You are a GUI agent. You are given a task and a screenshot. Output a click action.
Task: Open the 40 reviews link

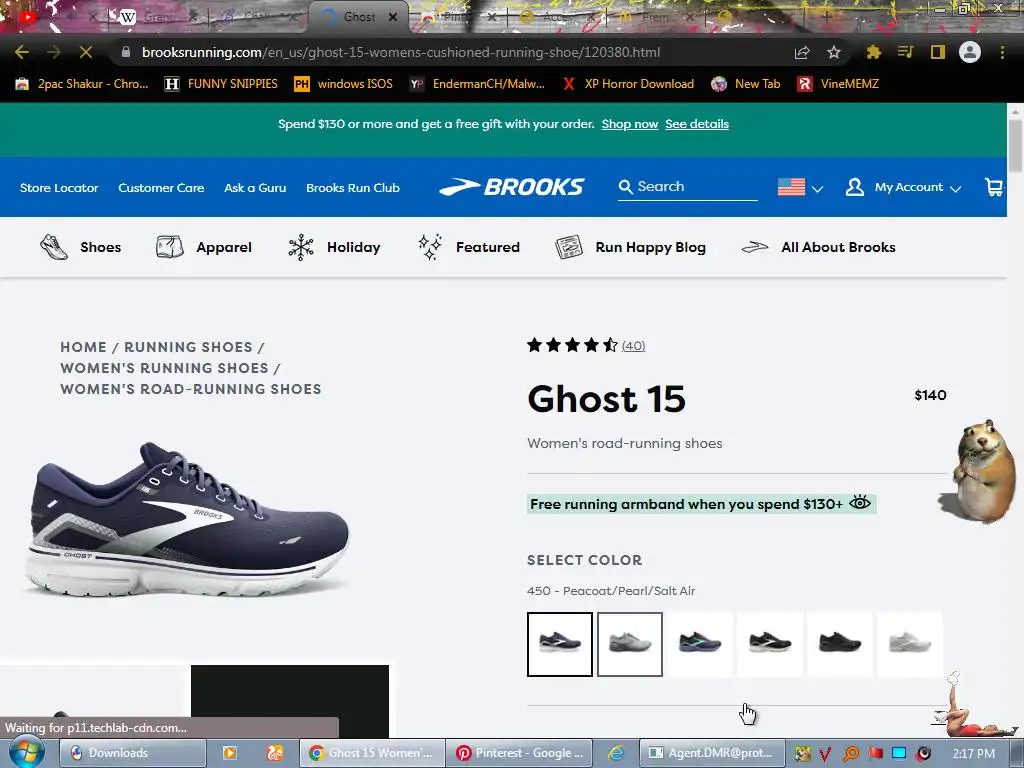[x=633, y=345]
